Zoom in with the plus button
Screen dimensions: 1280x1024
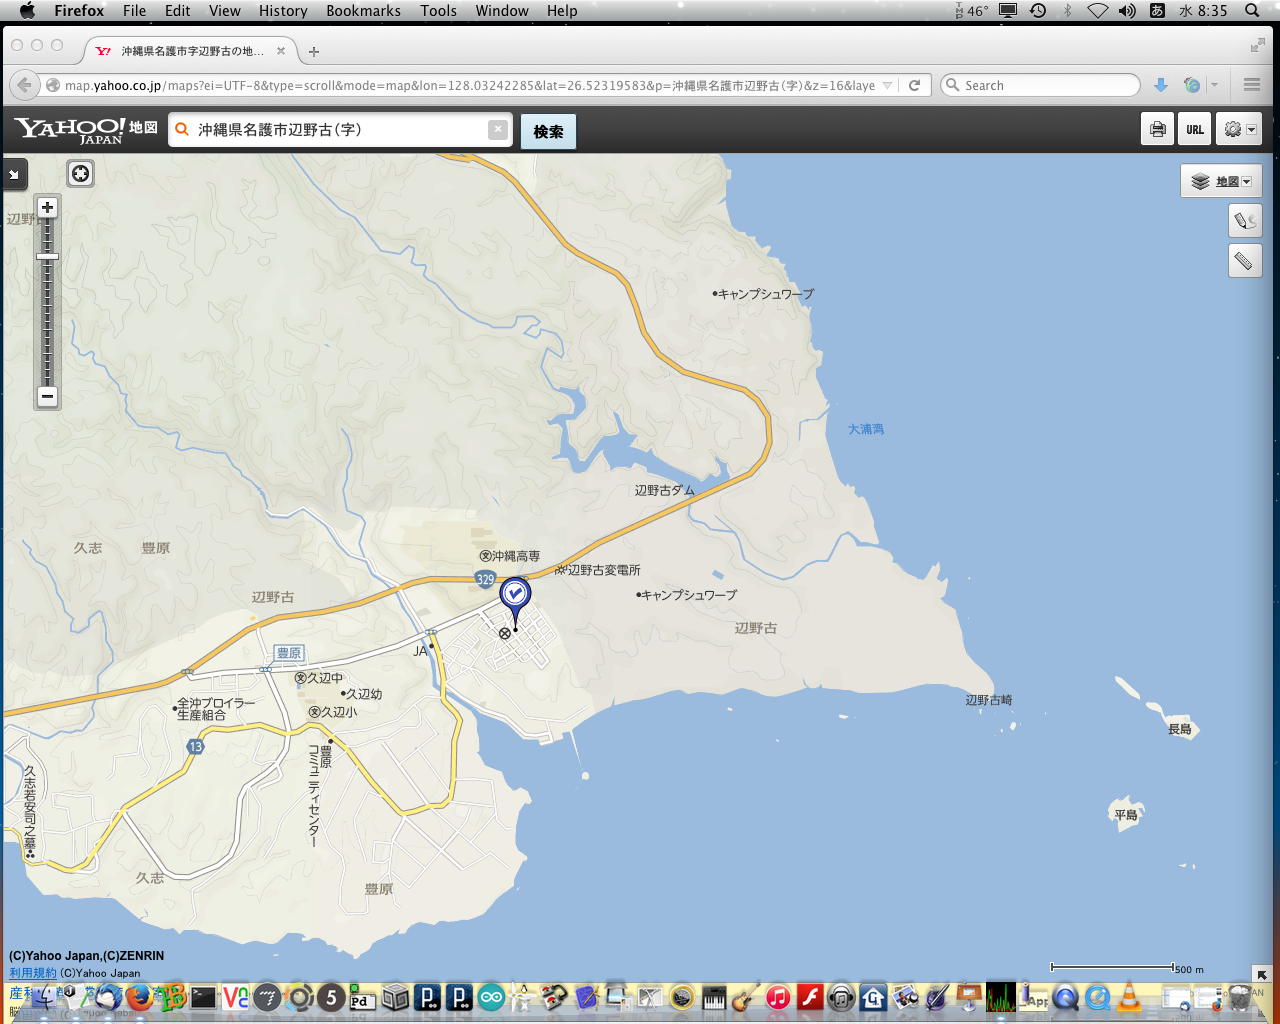[47, 208]
